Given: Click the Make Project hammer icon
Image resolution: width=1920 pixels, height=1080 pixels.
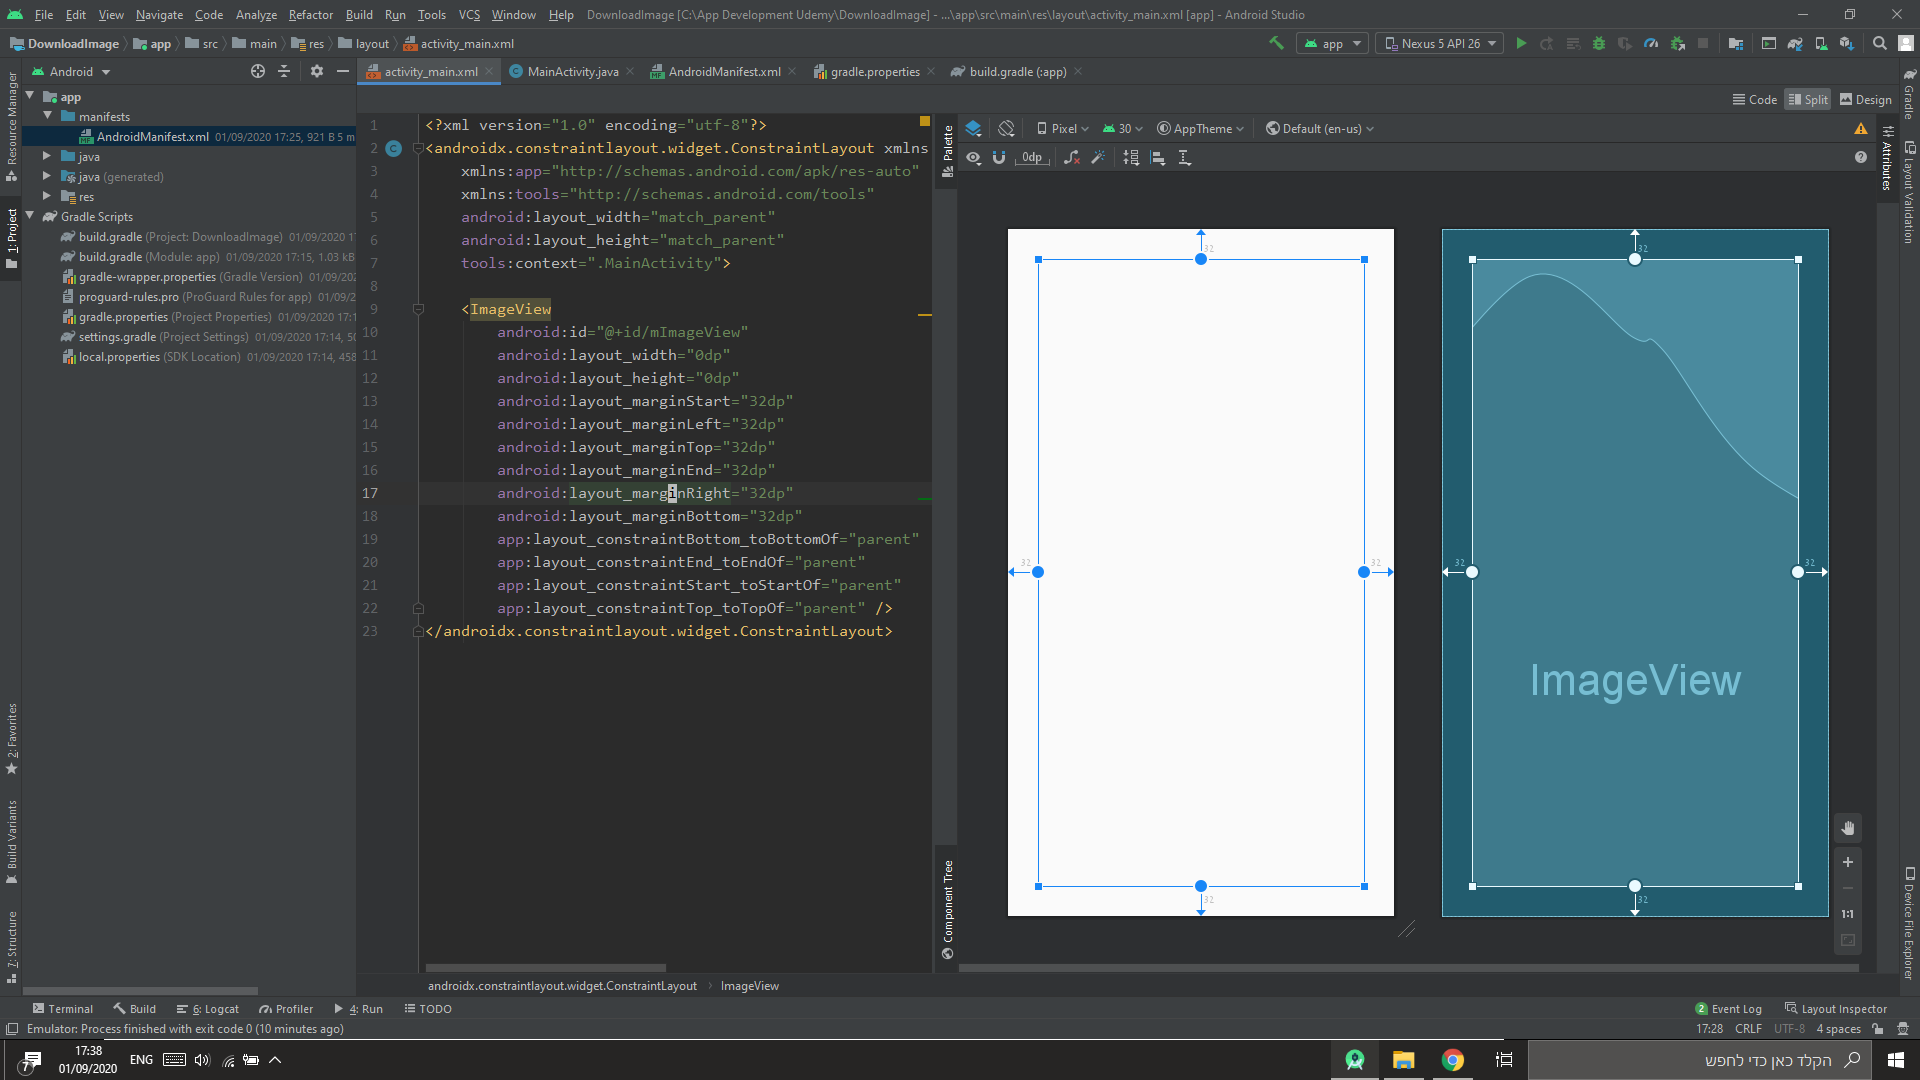Looking at the screenshot, I should pyautogui.click(x=1276, y=43).
